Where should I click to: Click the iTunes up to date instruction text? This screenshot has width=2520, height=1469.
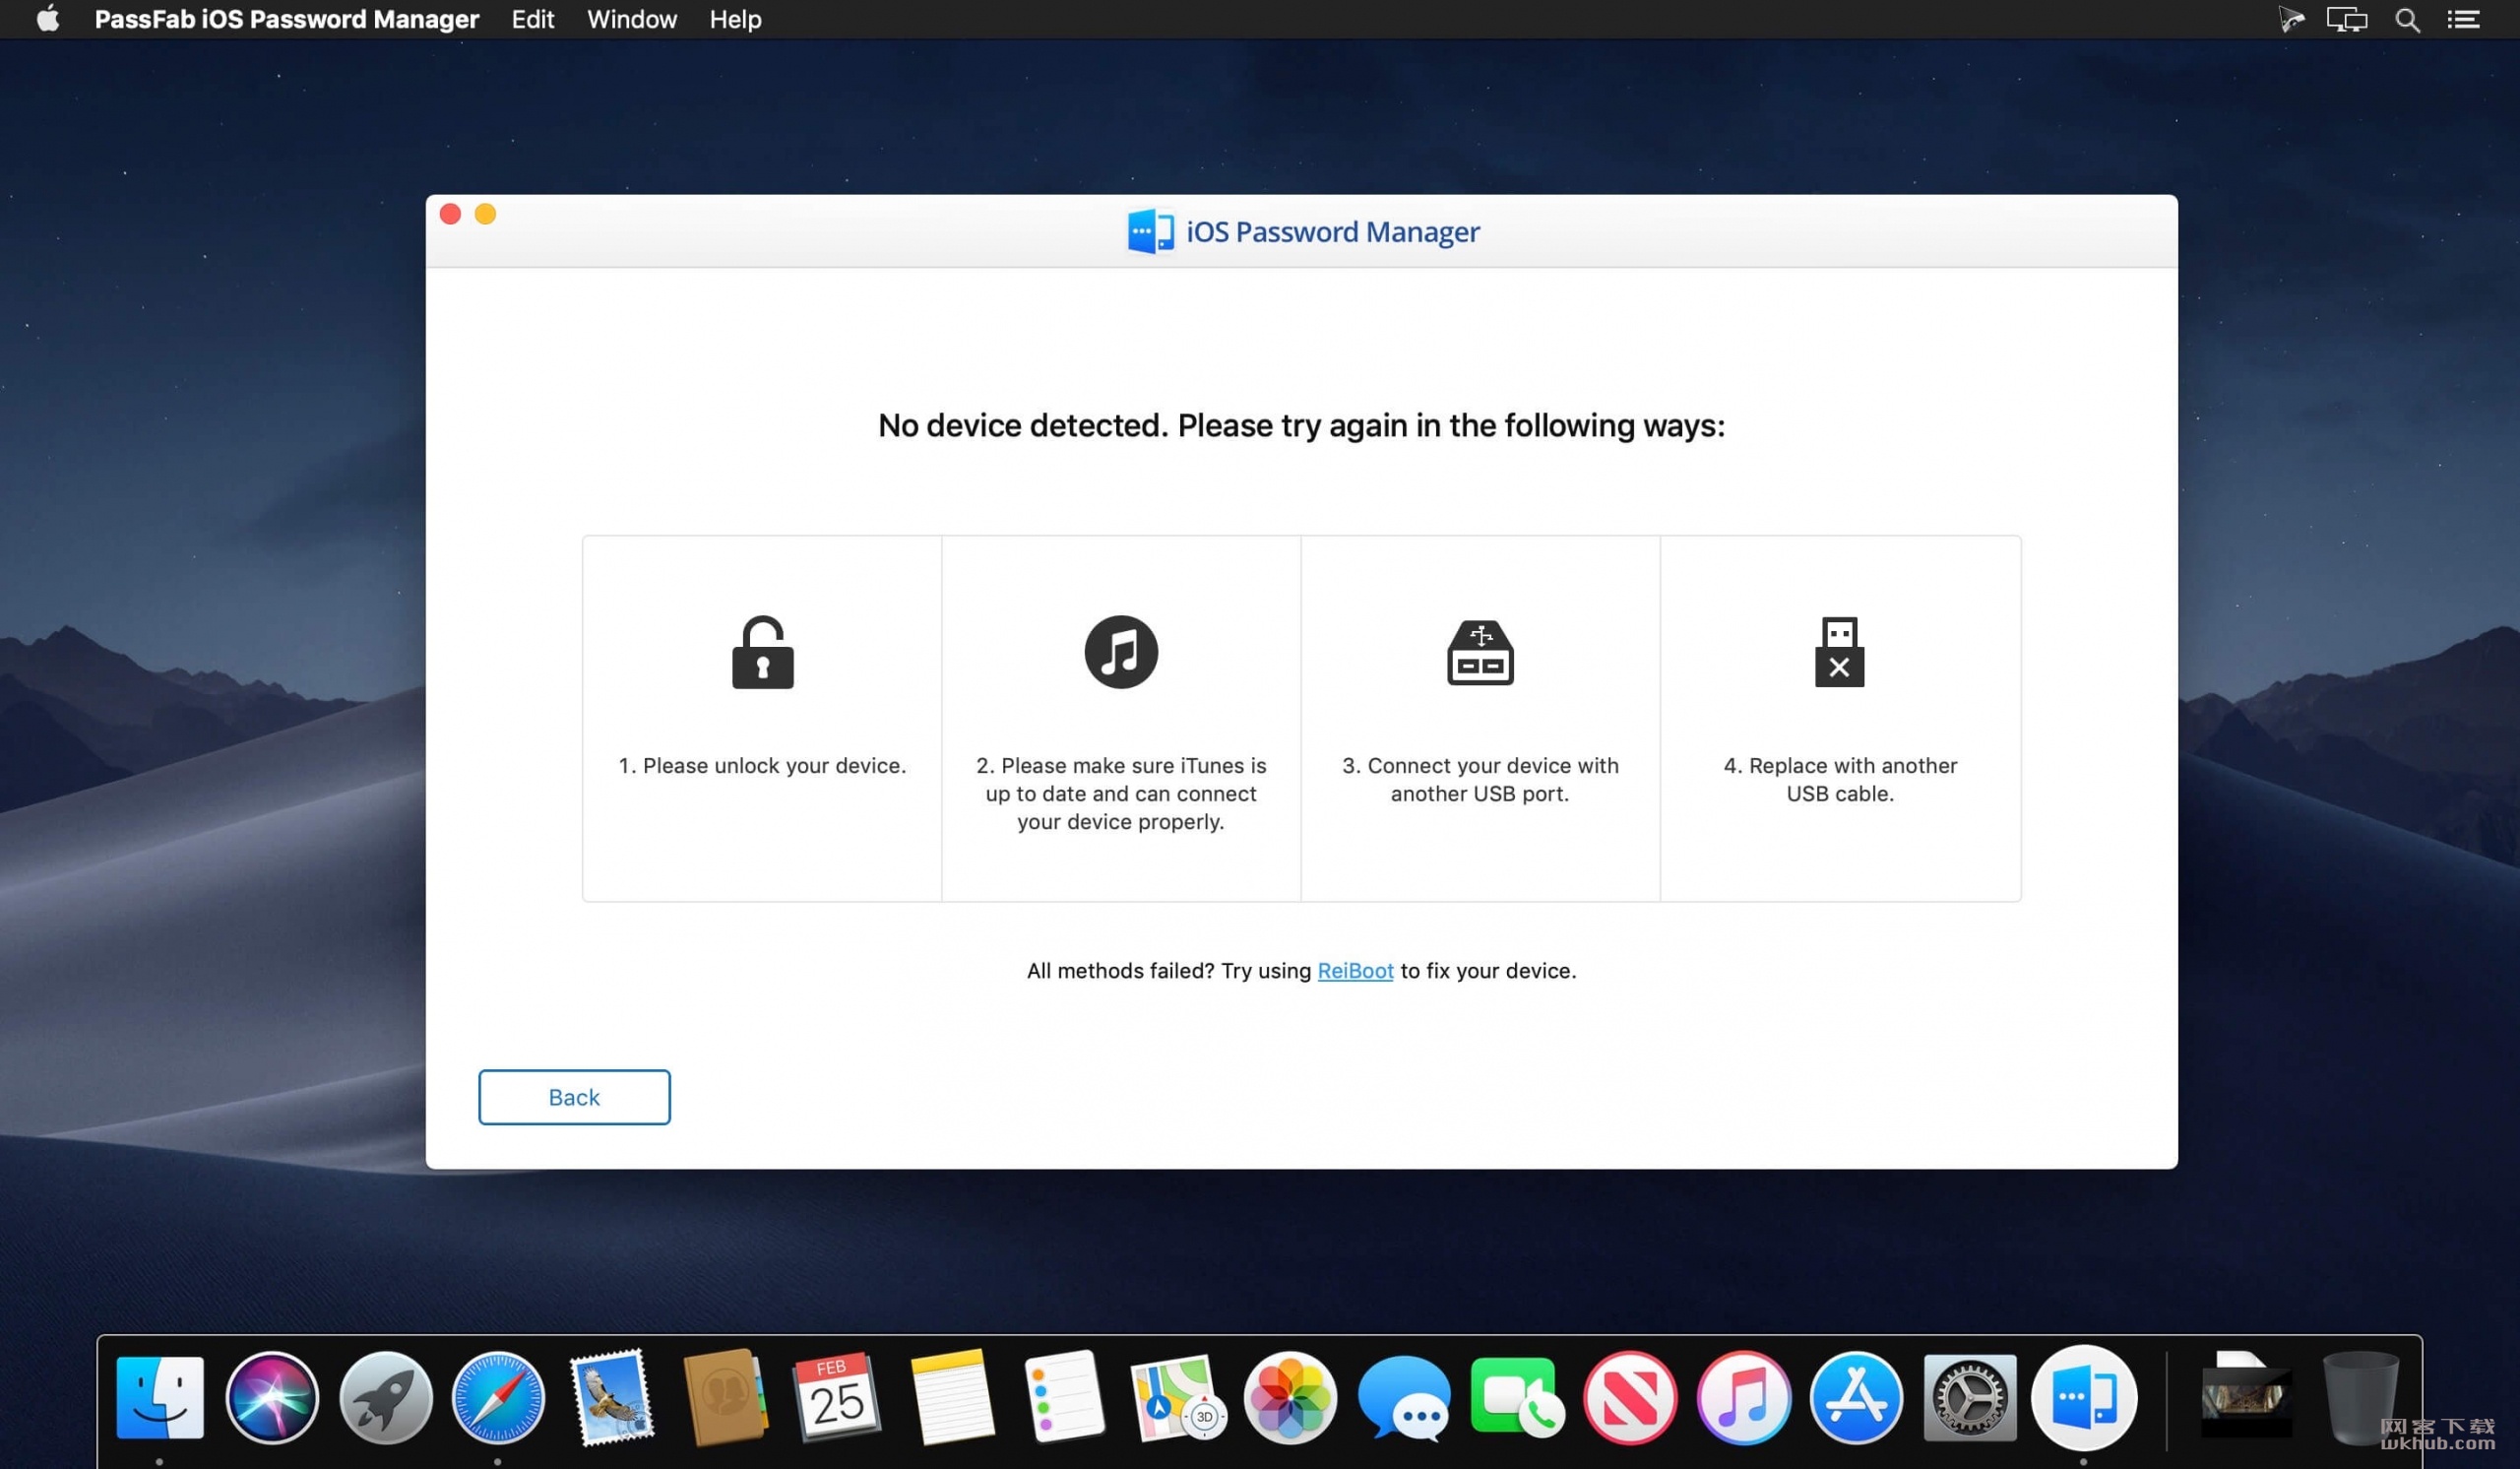1121,793
